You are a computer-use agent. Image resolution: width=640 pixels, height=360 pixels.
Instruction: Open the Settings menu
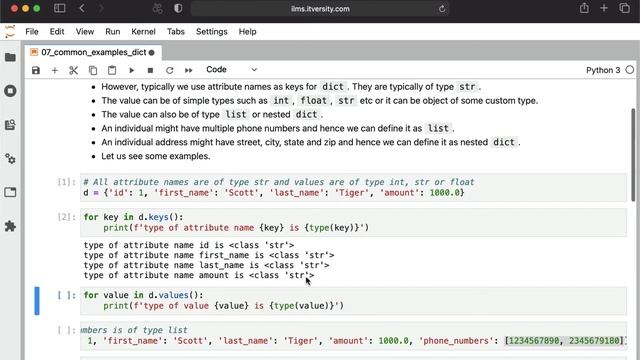click(x=211, y=31)
